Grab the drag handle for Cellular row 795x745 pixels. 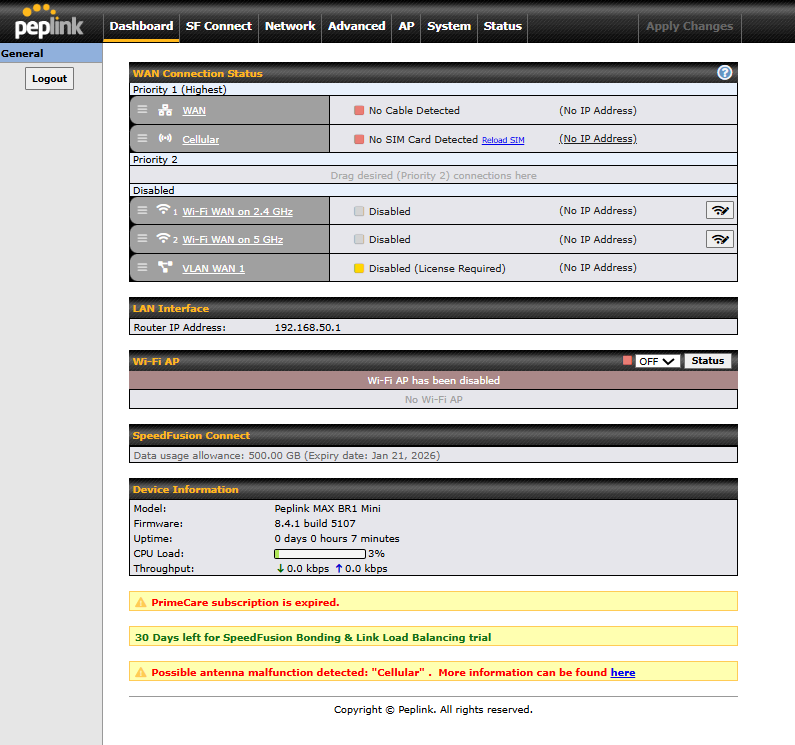point(142,138)
